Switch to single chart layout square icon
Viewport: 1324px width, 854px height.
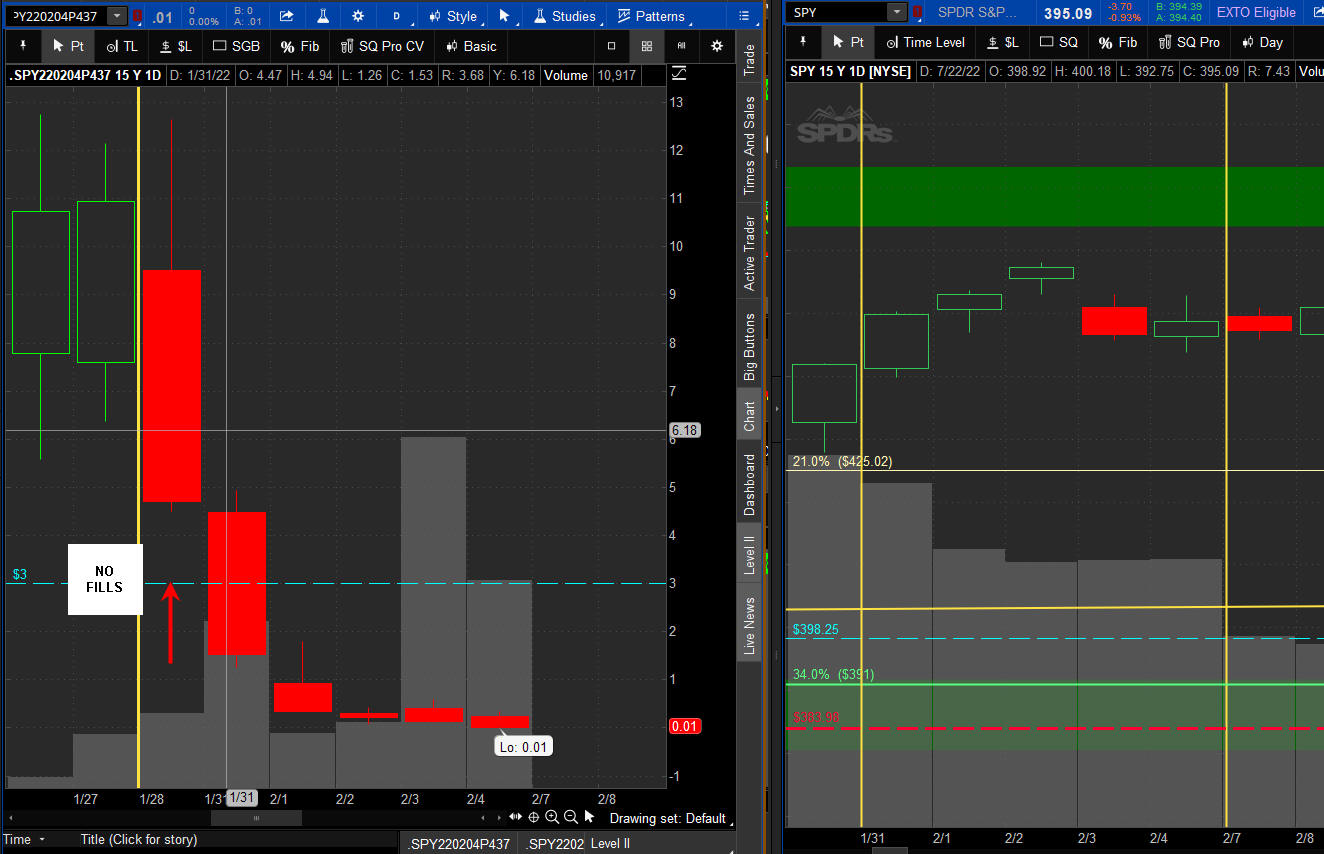(612, 46)
